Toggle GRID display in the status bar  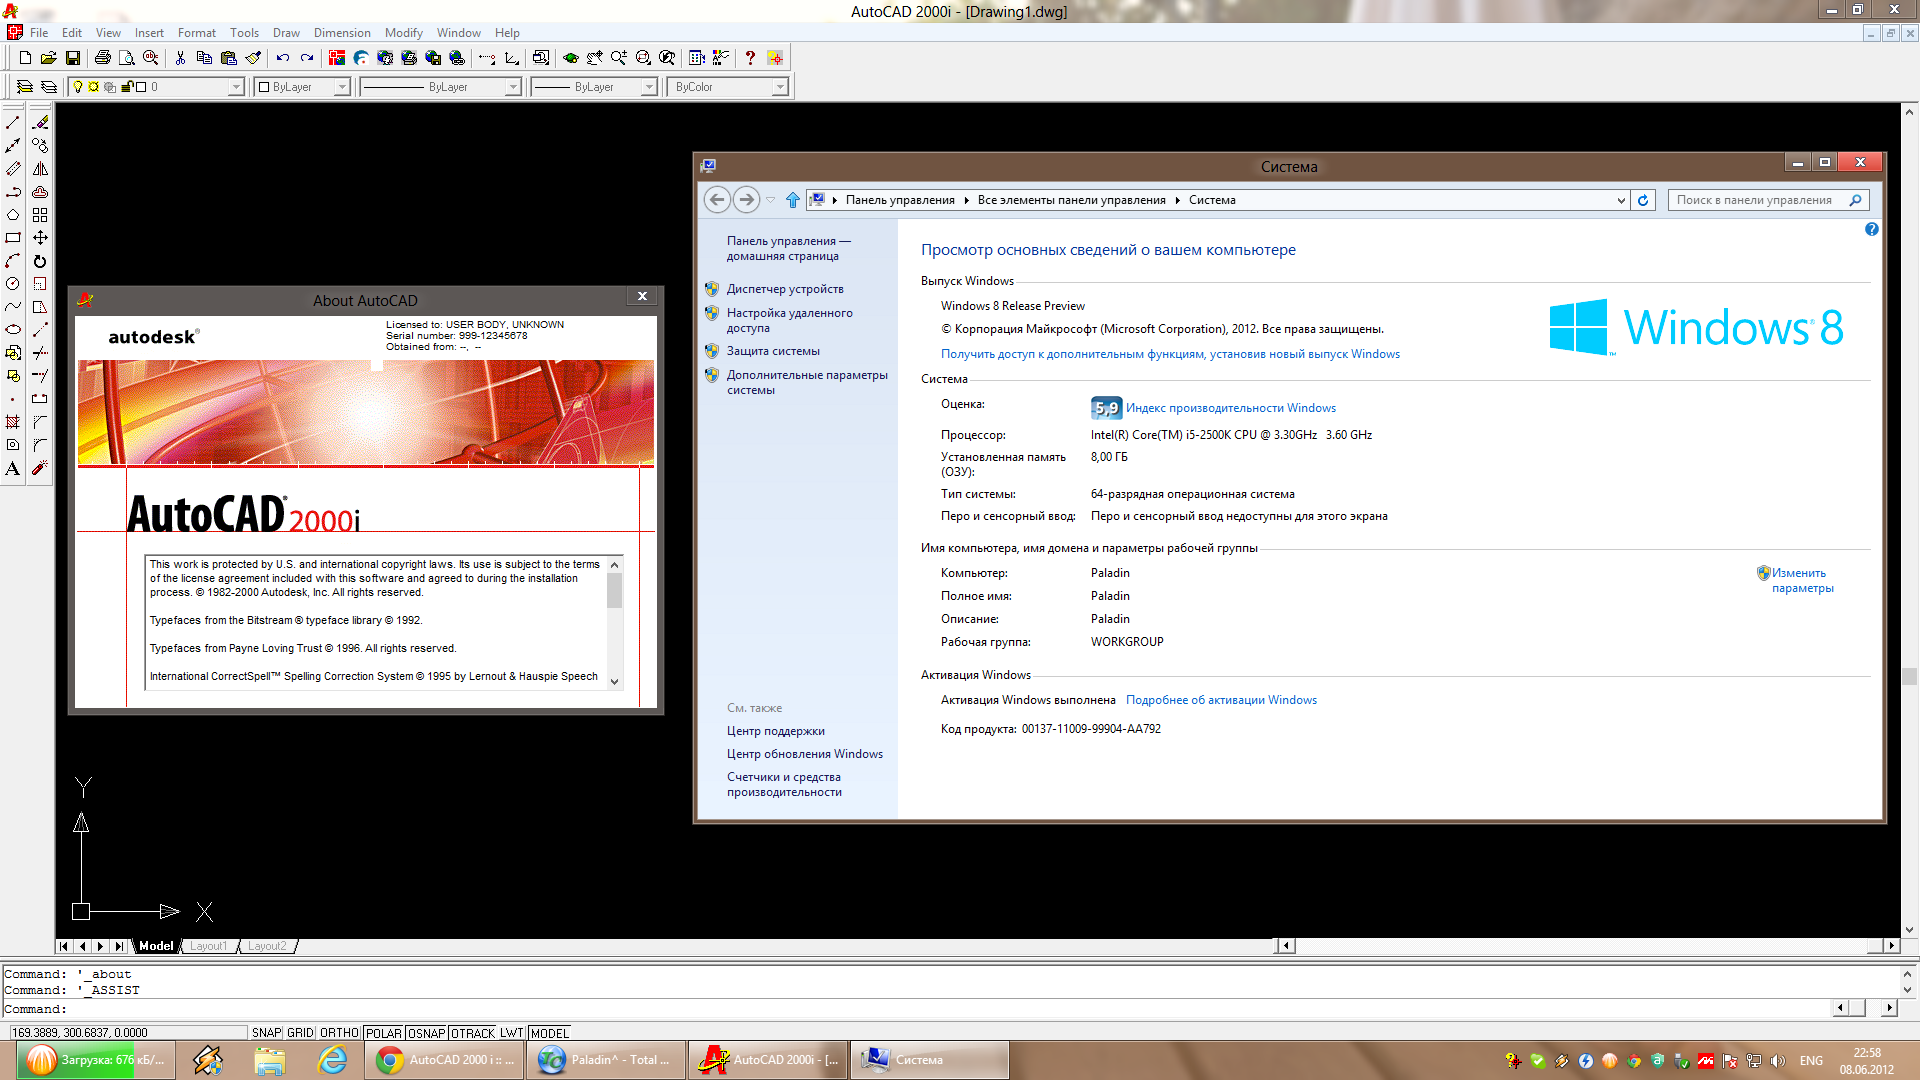coord(300,1033)
